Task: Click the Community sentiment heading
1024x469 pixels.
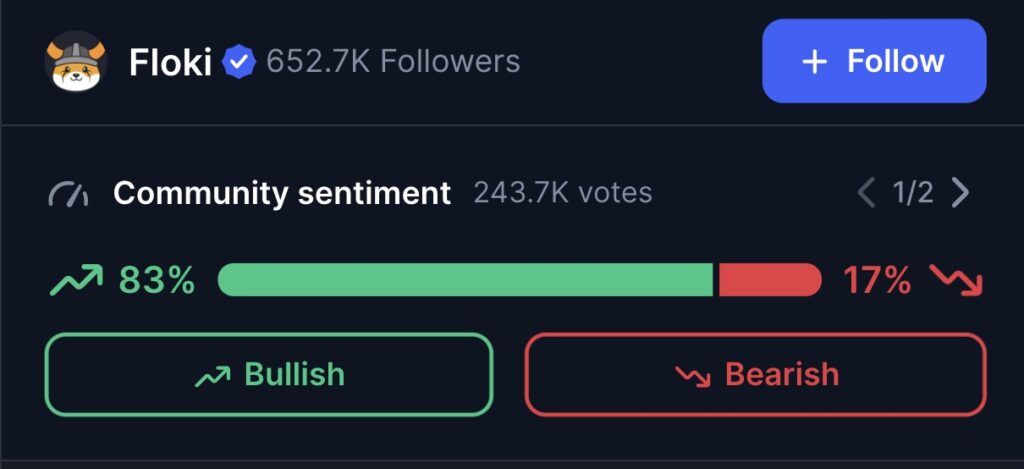Action: (x=282, y=192)
